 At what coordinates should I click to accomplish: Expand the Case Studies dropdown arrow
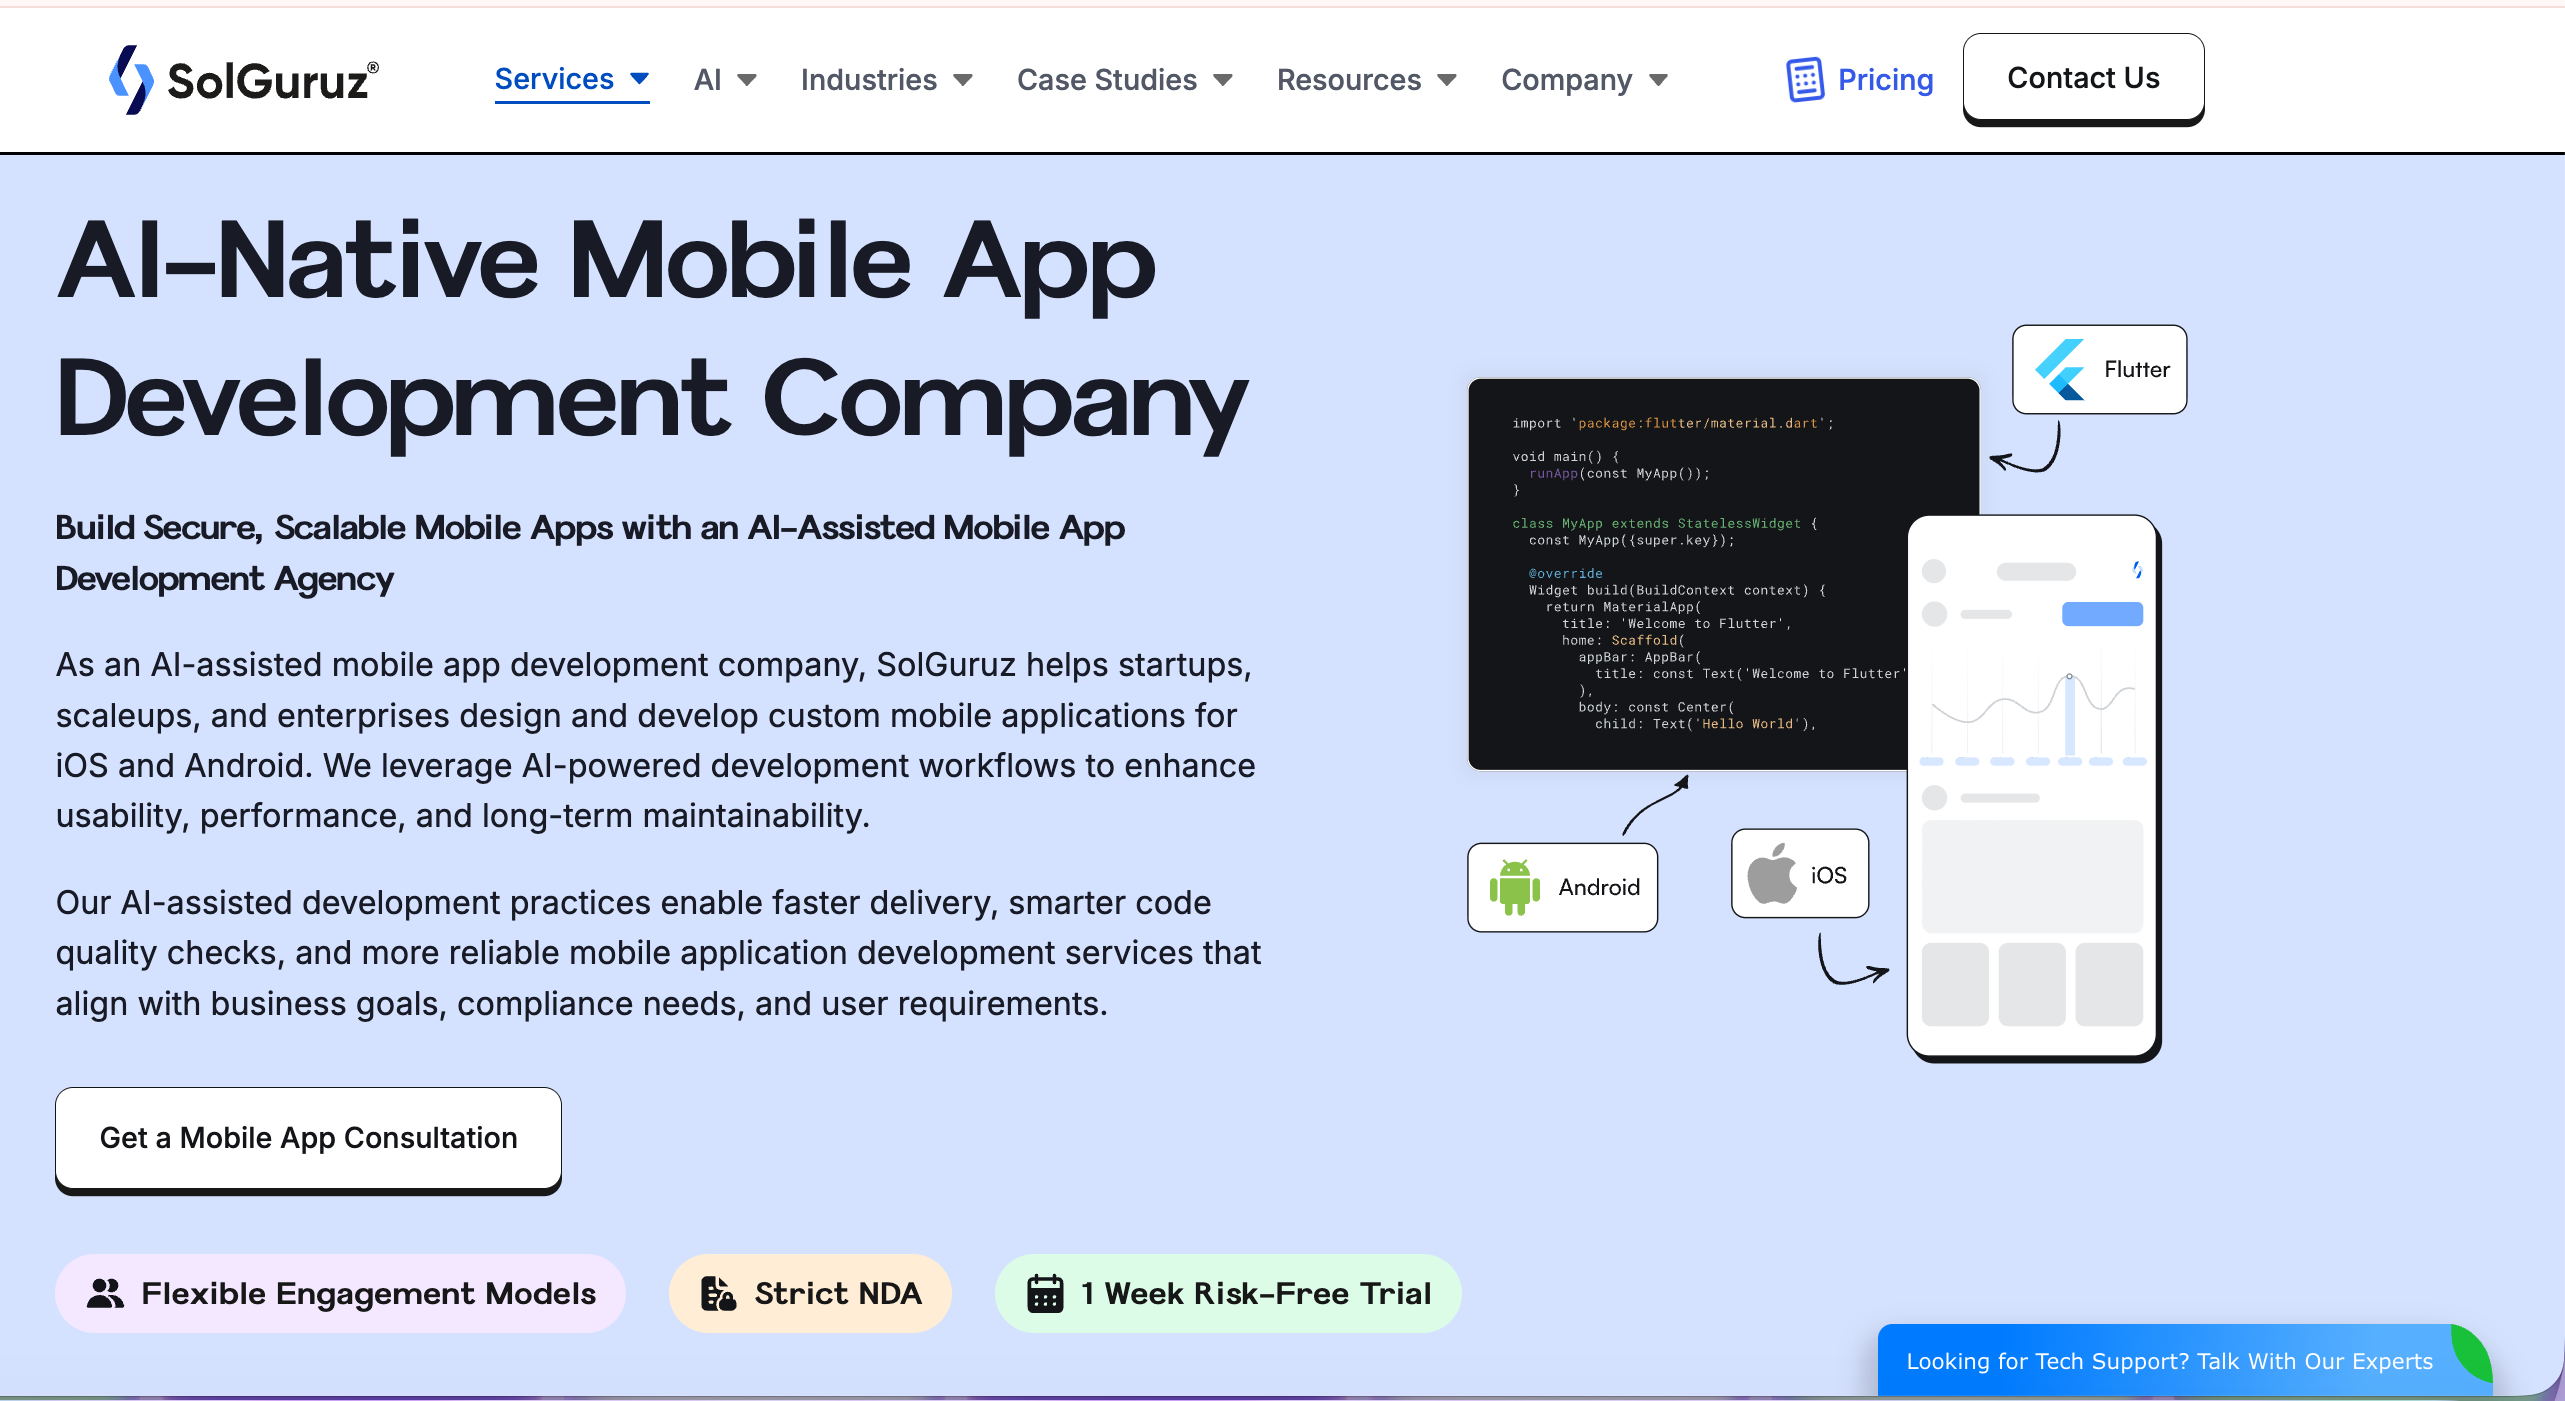[x=1223, y=80]
